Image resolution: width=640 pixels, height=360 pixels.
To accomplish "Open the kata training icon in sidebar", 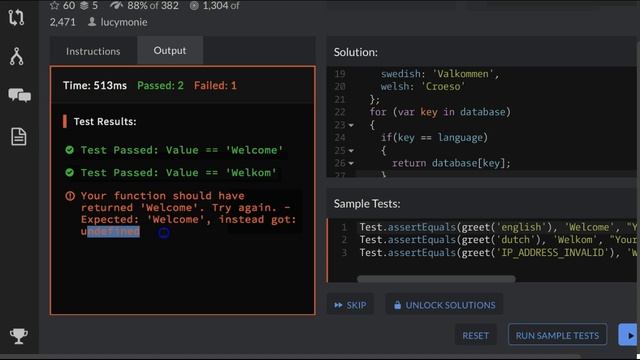I will pyautogui.click(x=16, y=18).
